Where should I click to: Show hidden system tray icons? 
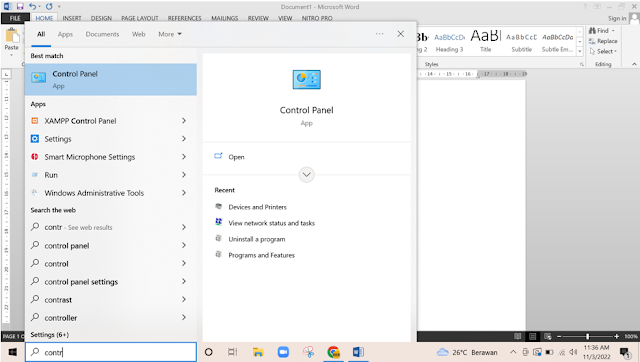513,352
